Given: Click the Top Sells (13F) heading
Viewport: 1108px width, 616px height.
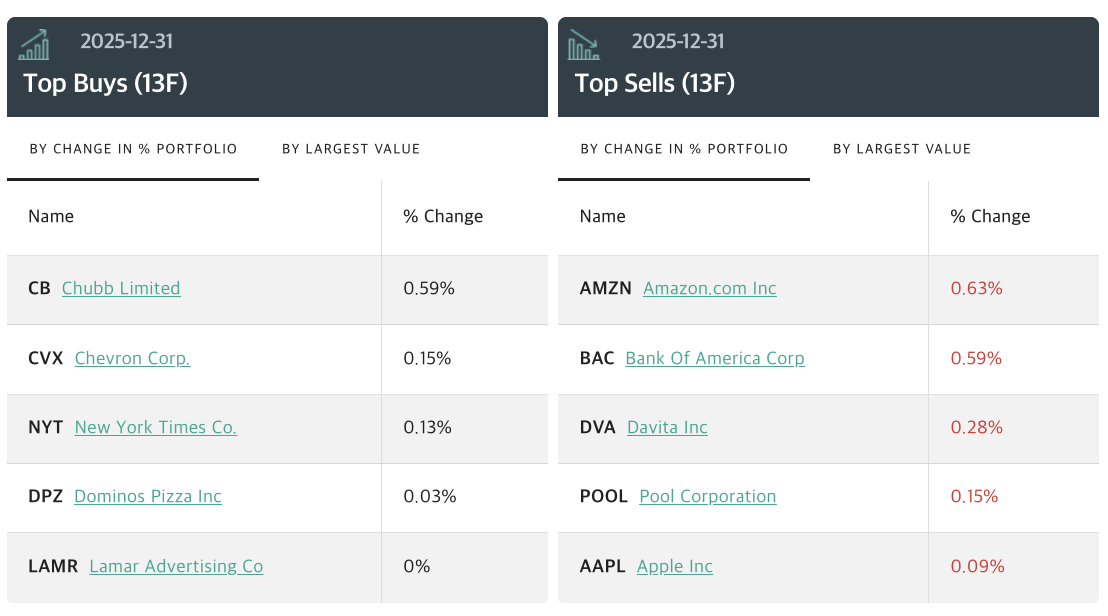Looking at the screenshot, I should click(x=655, y=83).
